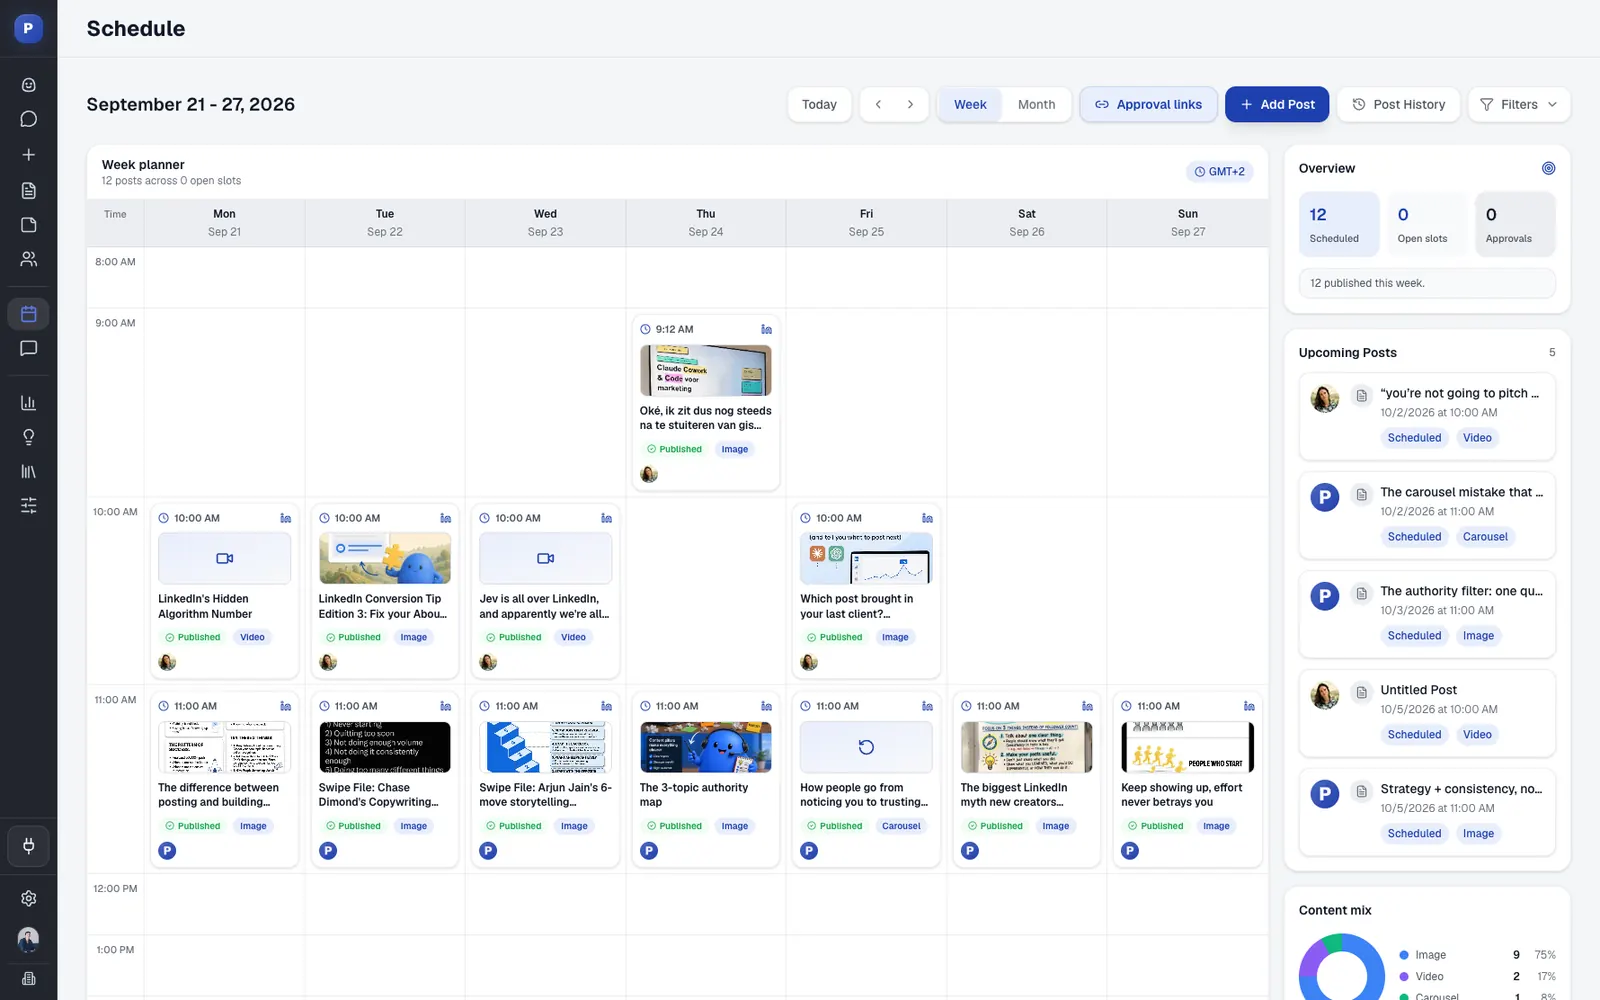Open the analytics bar chart sidebar icon
Viewport: 1600px width, 1000px height.
28,403
